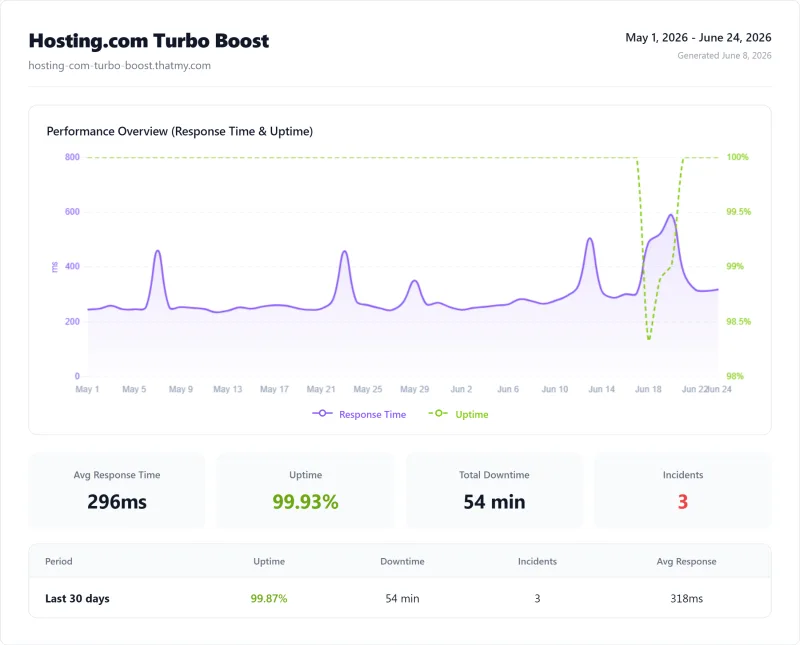
Task: Click the Jun 18 x-axis label
Action: [x=648, y=389]
